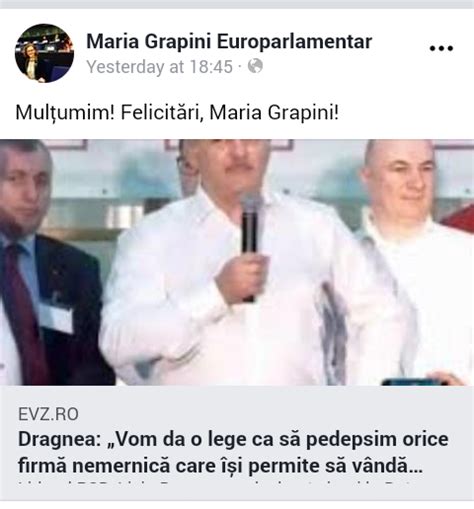Tap the phone at the photo's bottom corner
Screen dimensions: 474x509
(x=413, y=382)
